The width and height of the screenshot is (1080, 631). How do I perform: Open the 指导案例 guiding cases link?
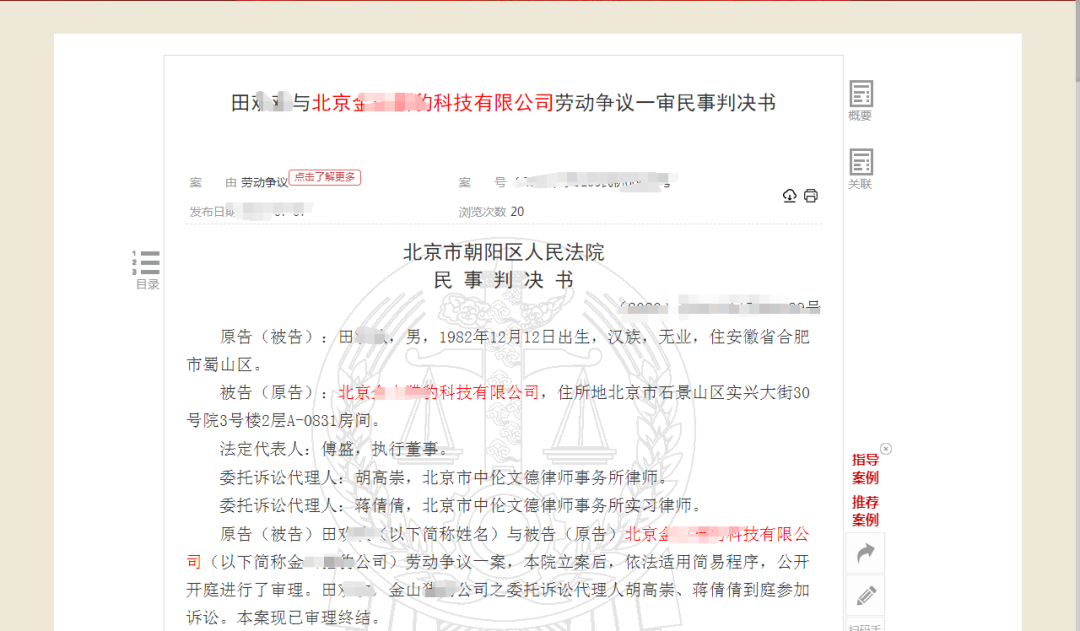pos(865,468)
